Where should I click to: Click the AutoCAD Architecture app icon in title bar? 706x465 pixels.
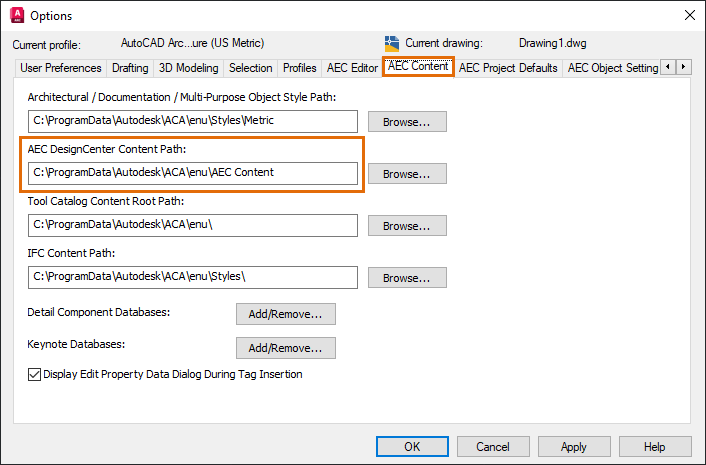point(17,15)
